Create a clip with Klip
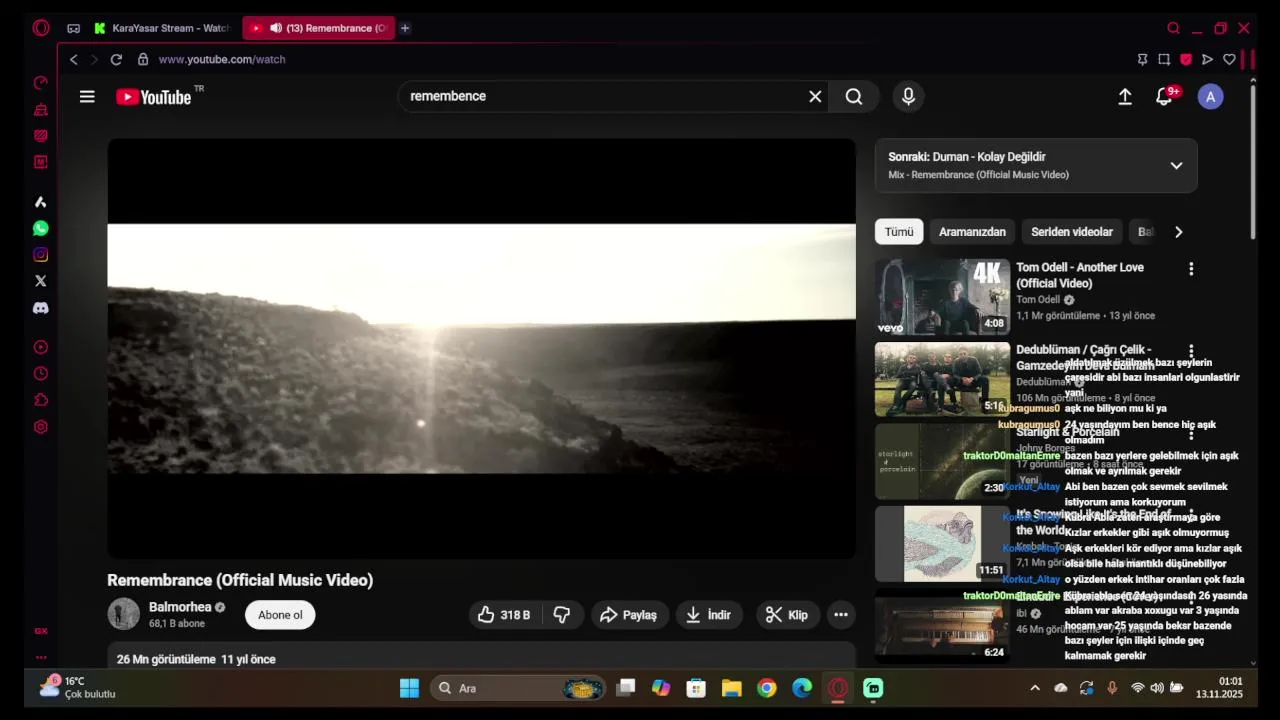Screen dimensions: 1280x720 [787, 615]
